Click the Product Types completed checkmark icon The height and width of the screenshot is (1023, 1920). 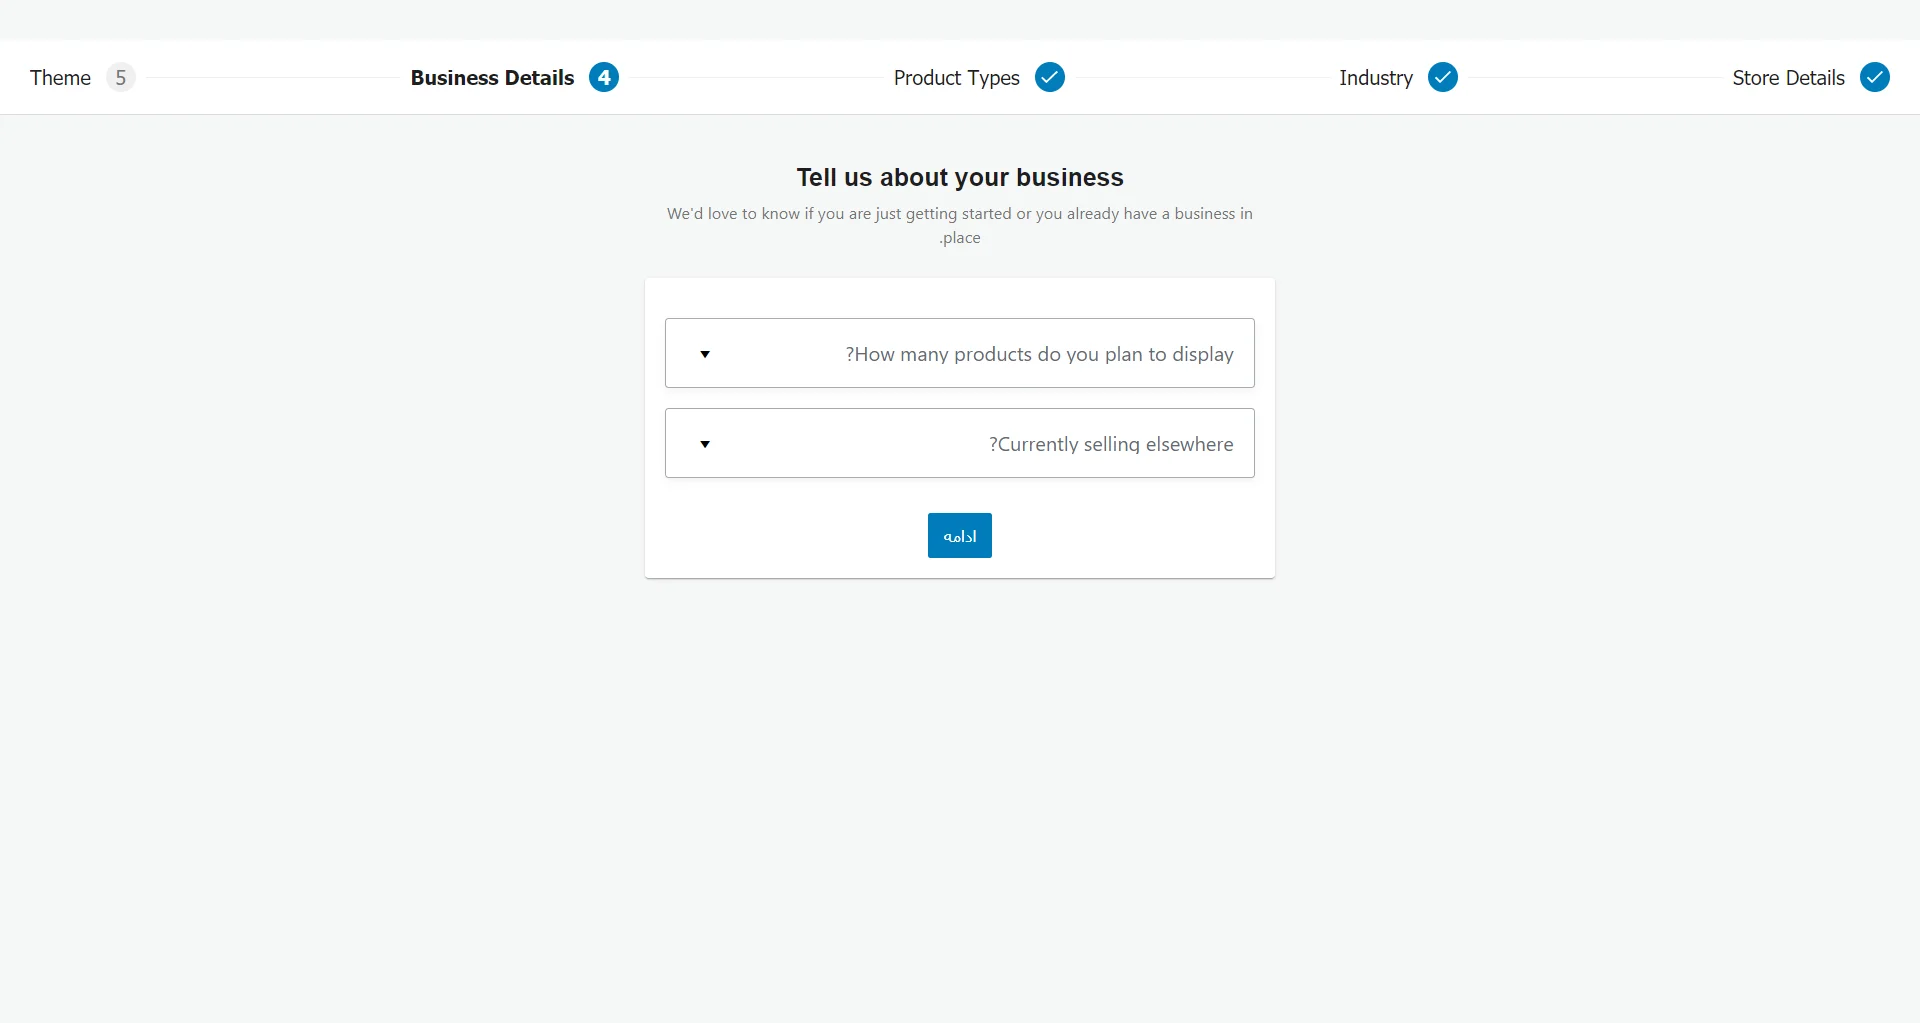[1049, 78]
